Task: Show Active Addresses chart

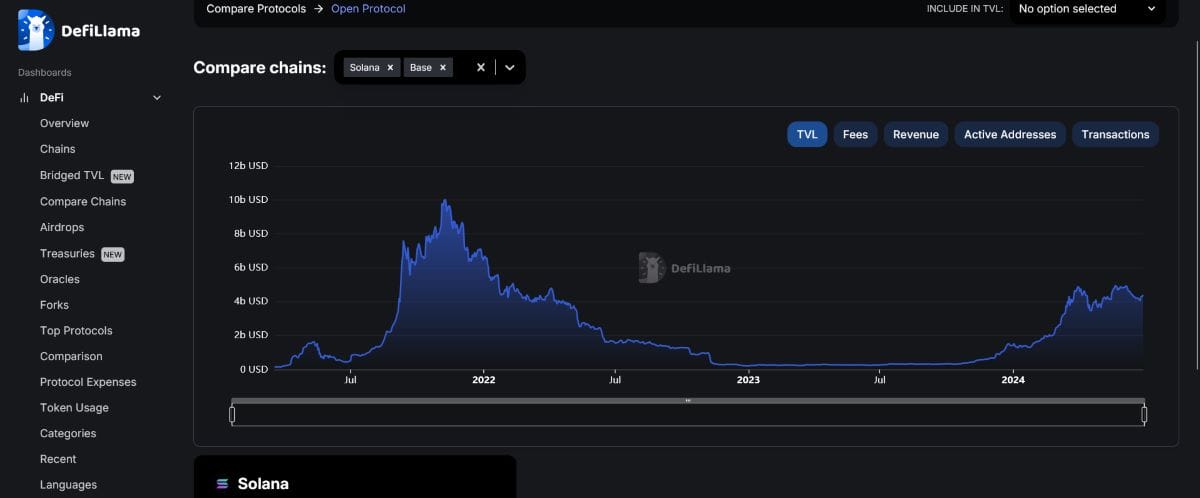Action: [1010, 134]
